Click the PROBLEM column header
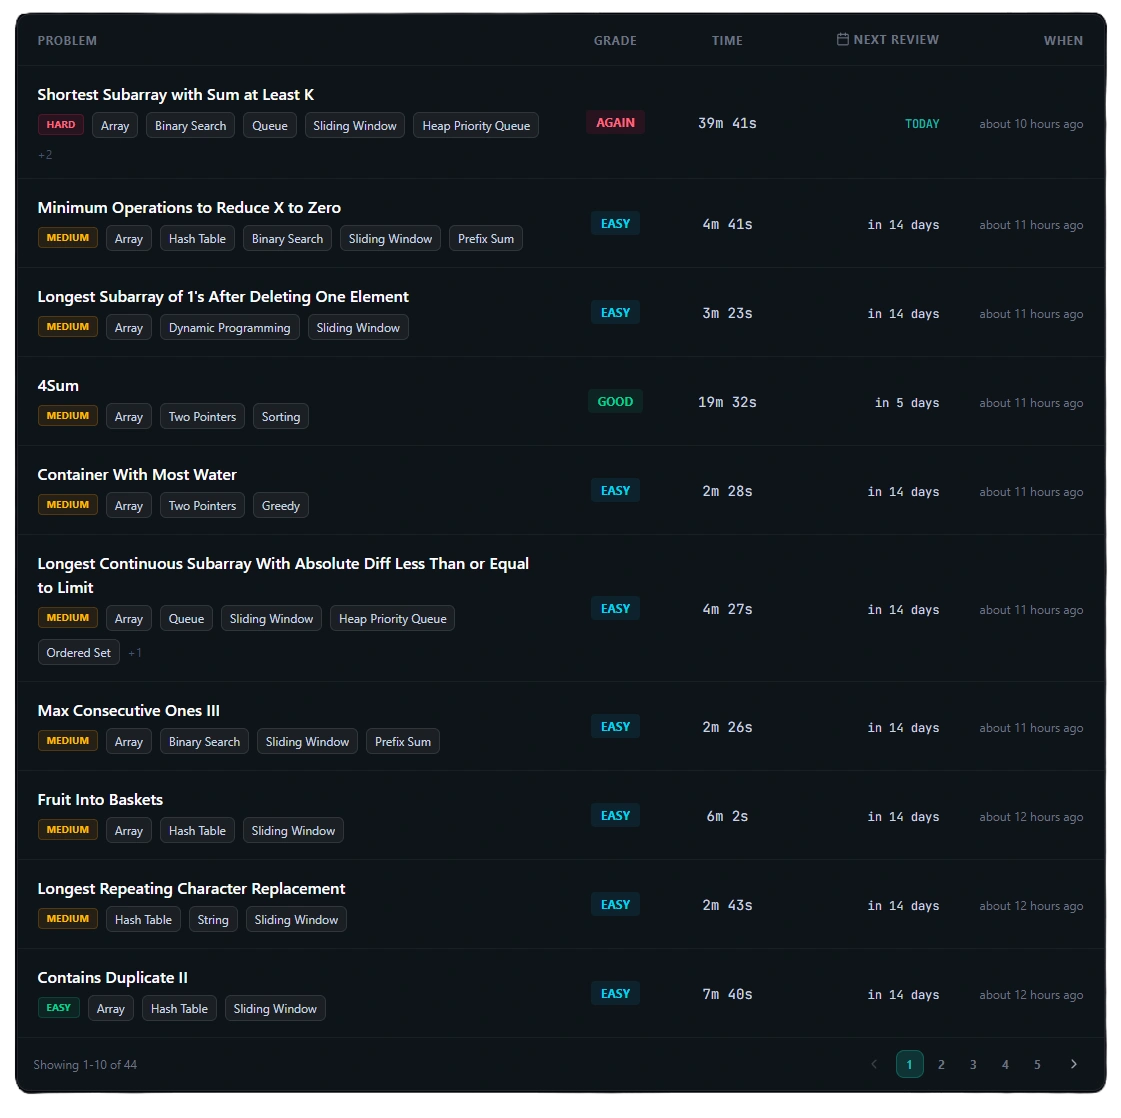 67,41
